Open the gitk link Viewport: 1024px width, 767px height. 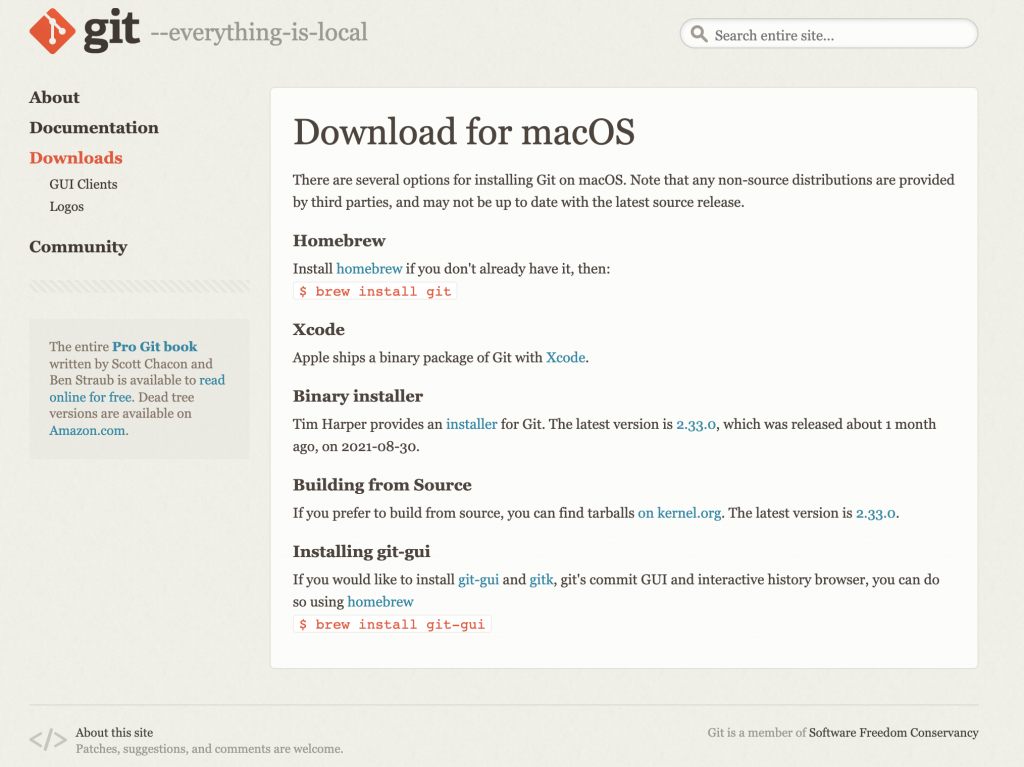point(541,579)
